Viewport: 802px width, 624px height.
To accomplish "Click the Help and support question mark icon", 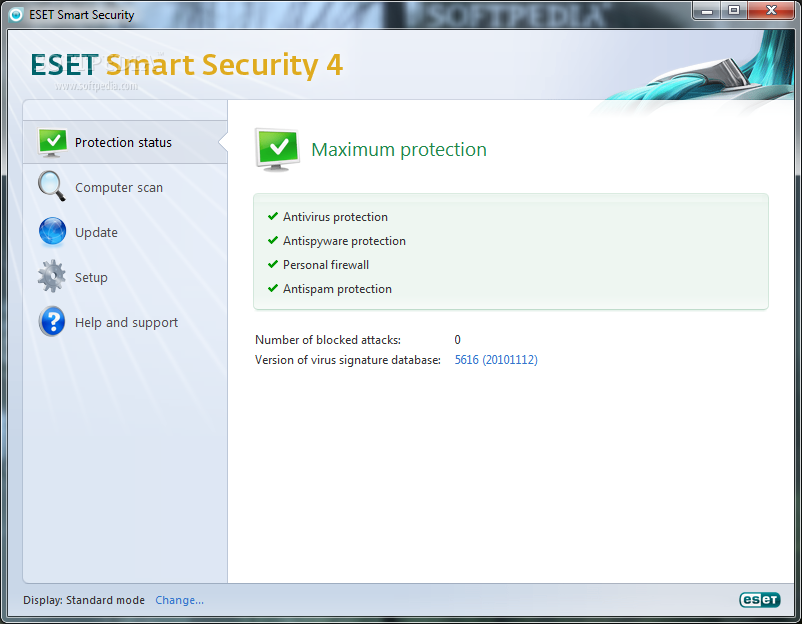I will (x=52, y=322).
